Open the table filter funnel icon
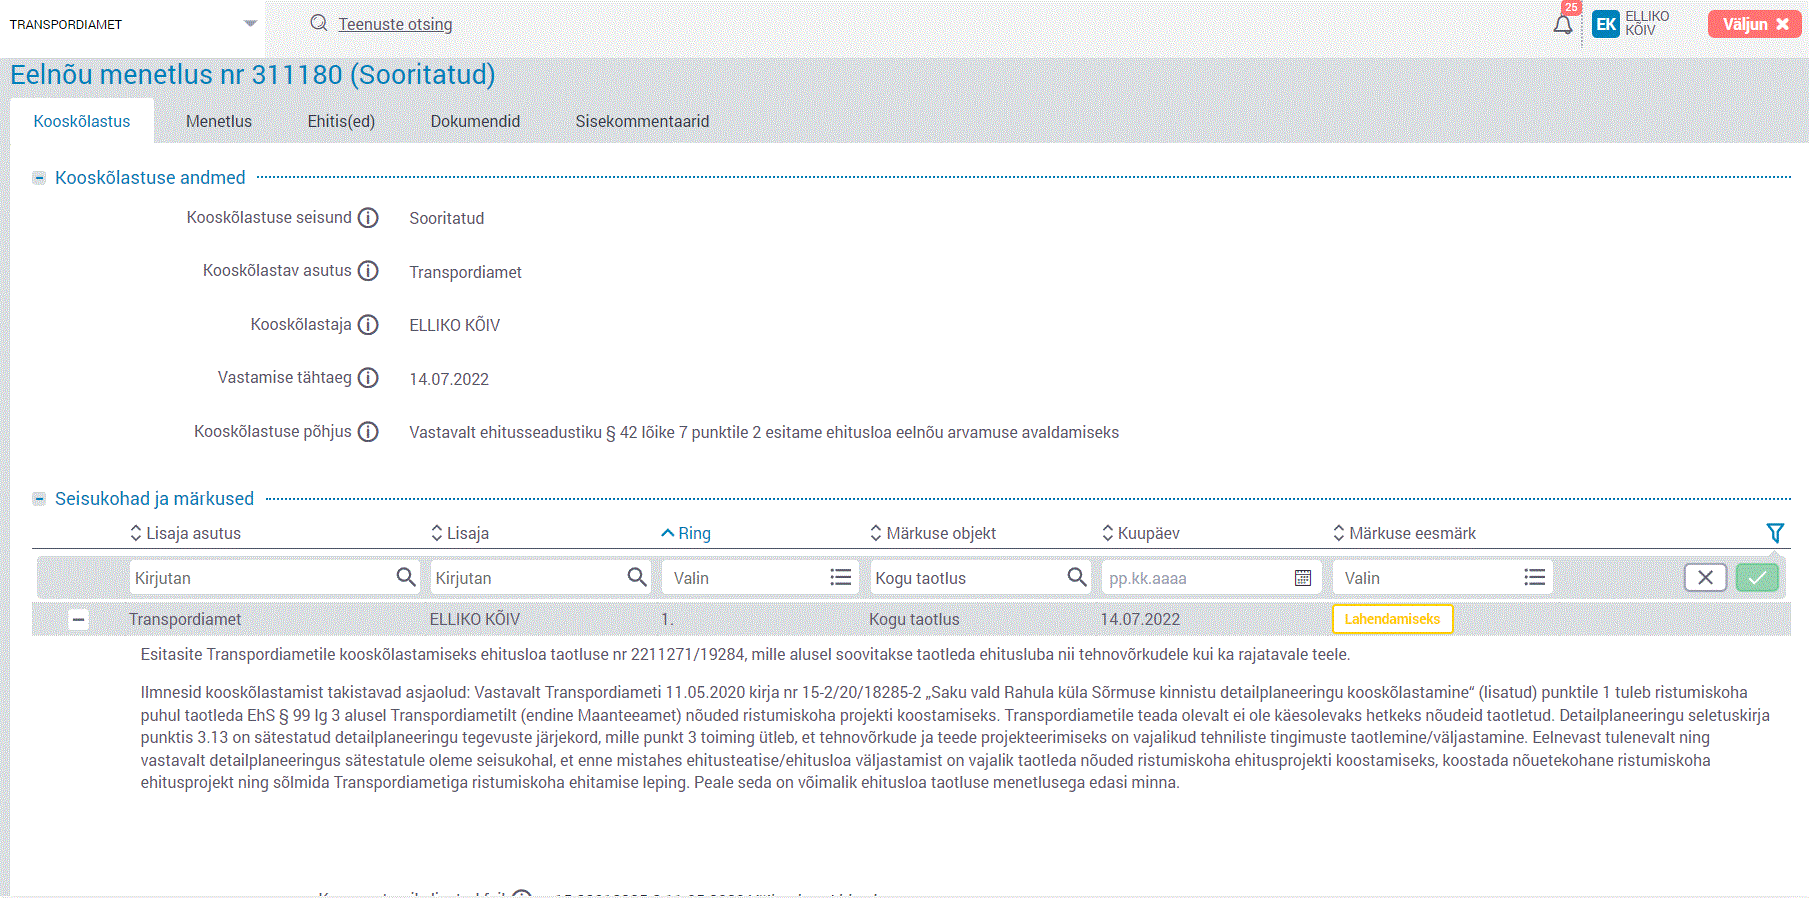This screenshot has height=898, width=1809. coord(1775,533)
